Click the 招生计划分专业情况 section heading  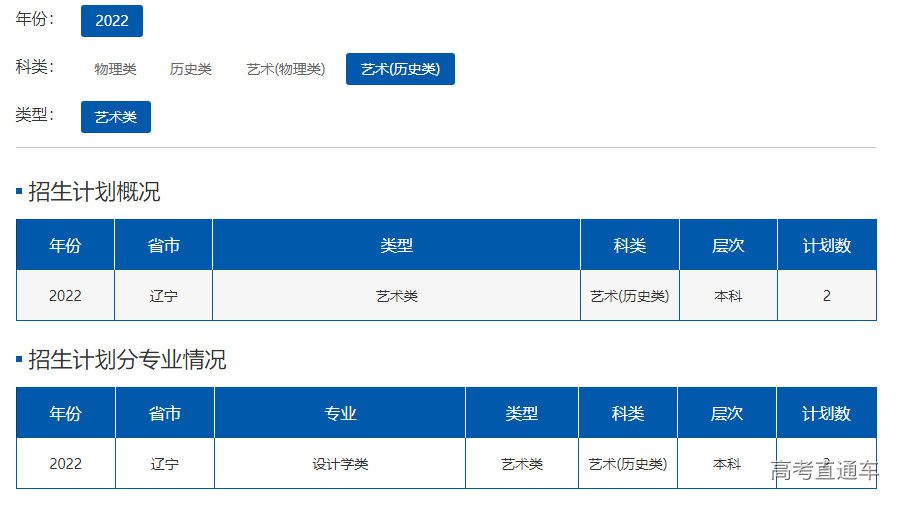click(127, 360)
